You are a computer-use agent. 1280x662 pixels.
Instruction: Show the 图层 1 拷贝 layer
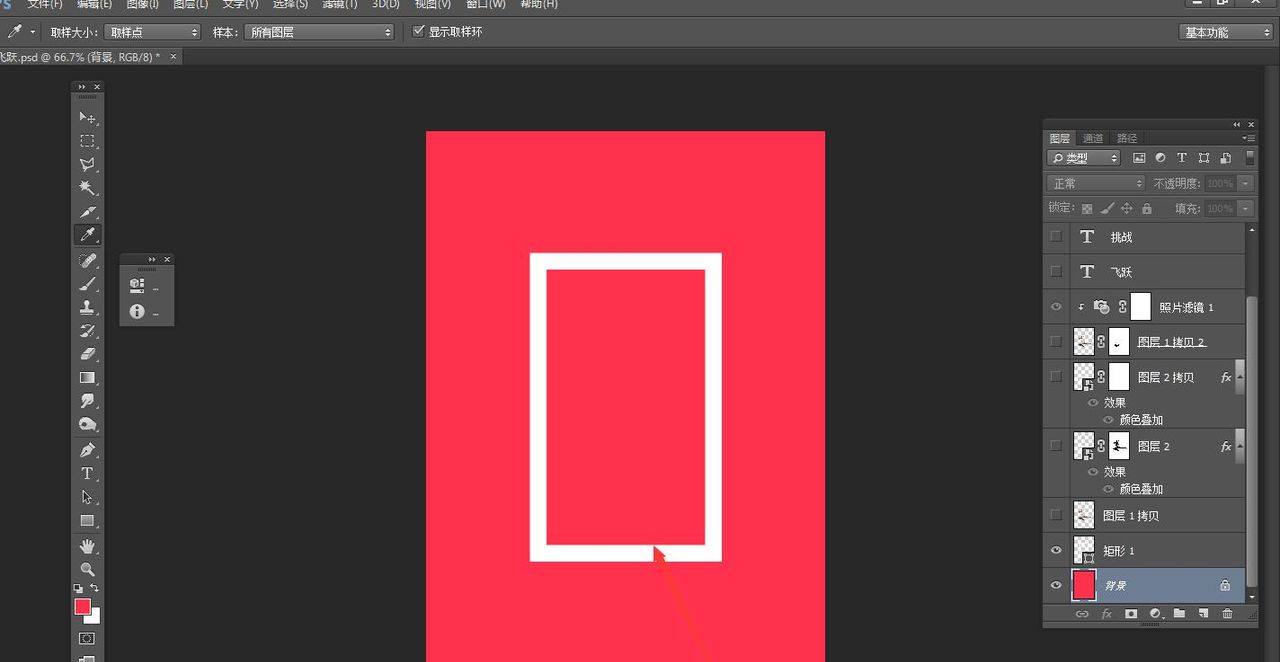coord(1056,515)
